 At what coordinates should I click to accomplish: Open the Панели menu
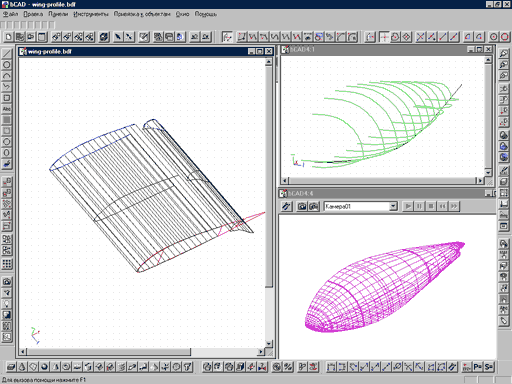(58, 14)
